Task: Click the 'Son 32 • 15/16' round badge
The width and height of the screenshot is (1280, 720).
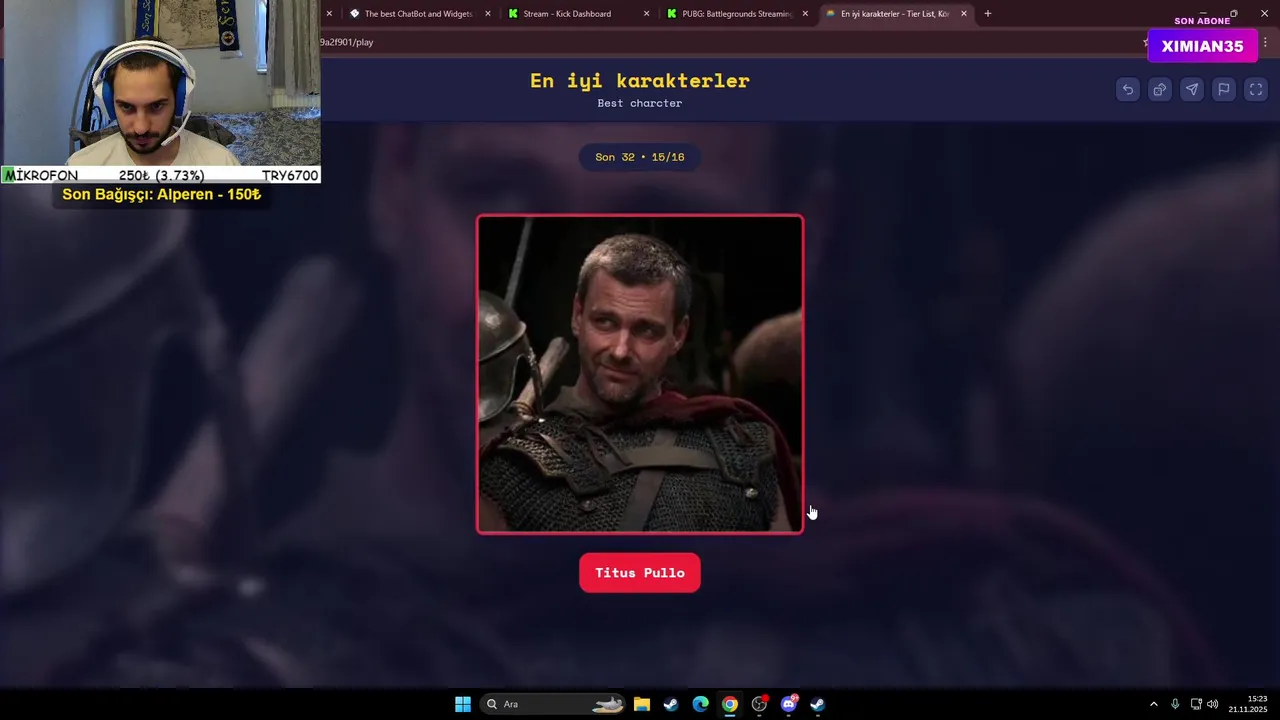Action: tap(640, 157)
